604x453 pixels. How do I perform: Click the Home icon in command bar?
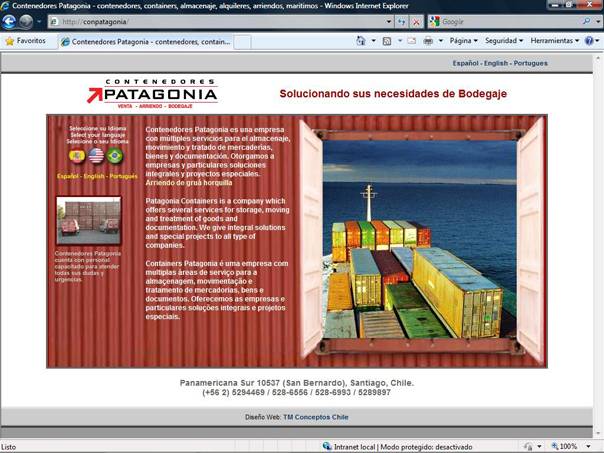pyautogui.click(x=361, y=41)
